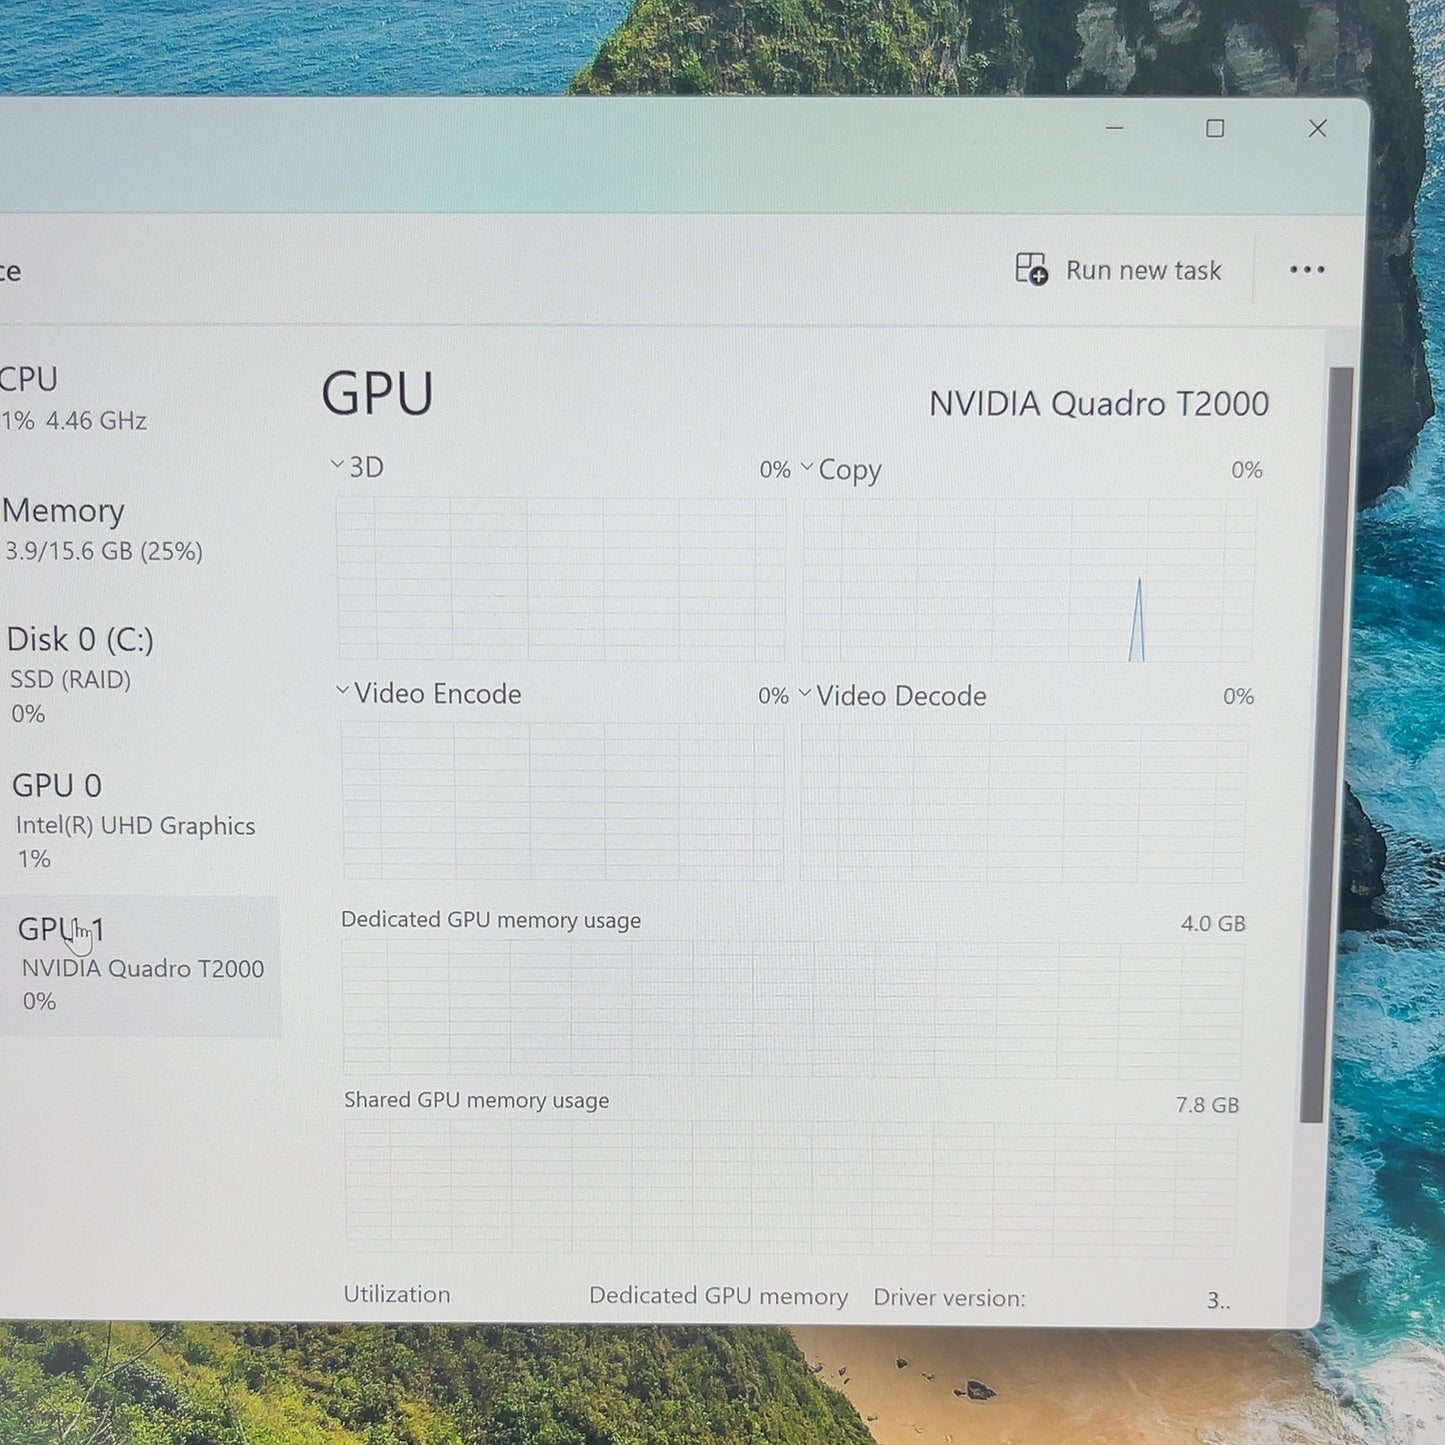Screen dimensions: 1445x1445
Task: Click the Dedicated GPU memory usage graph
Action: (793, 1007)
